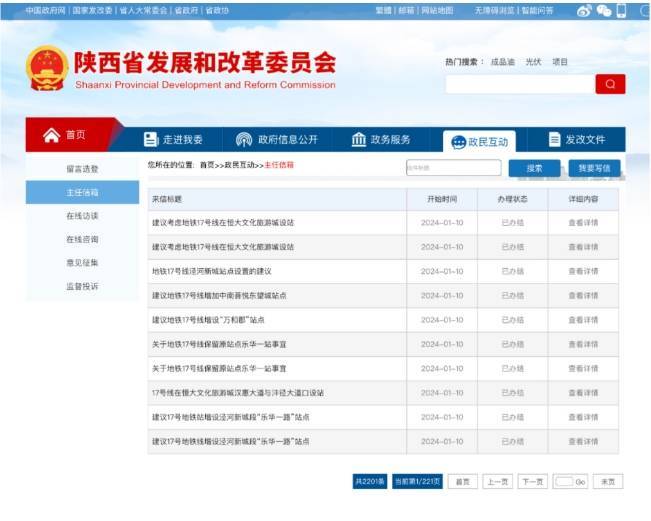Viewport: 651px width, 521px height.
Task: Click the 政民互动 chat bubble icon
Action: pyautogui.click(x=458, y=141)
